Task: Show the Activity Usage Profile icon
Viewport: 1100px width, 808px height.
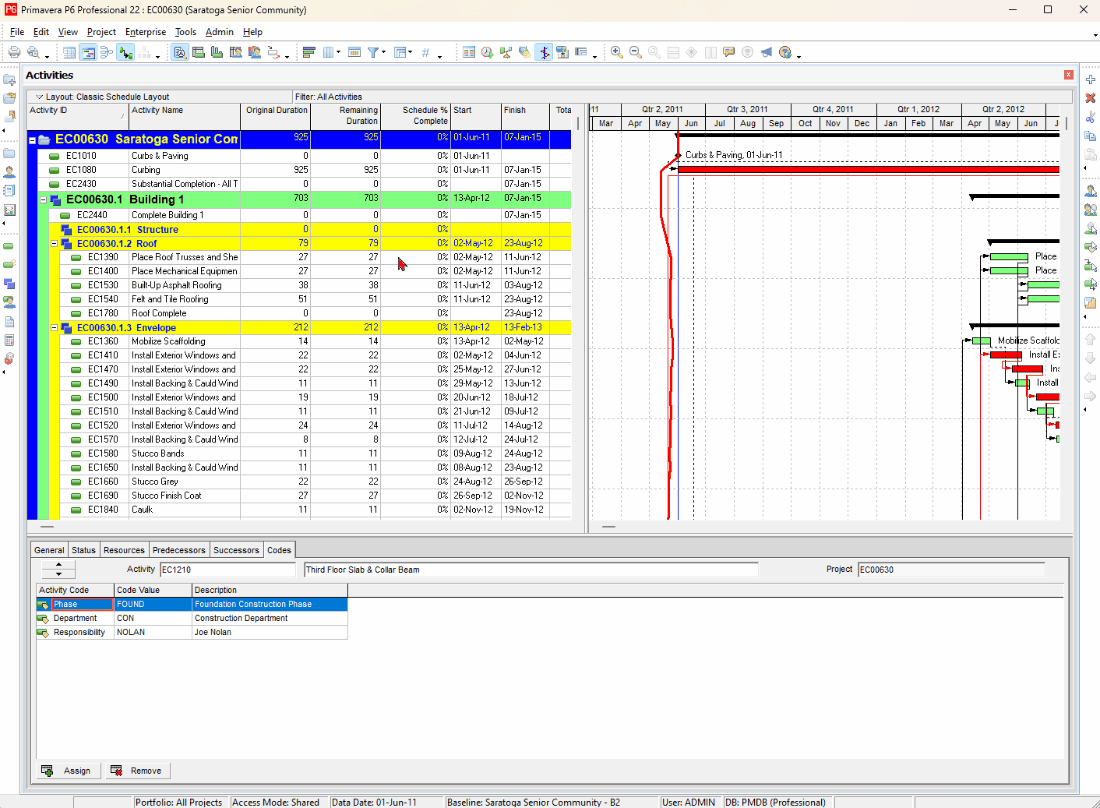Action: [217, 53]
